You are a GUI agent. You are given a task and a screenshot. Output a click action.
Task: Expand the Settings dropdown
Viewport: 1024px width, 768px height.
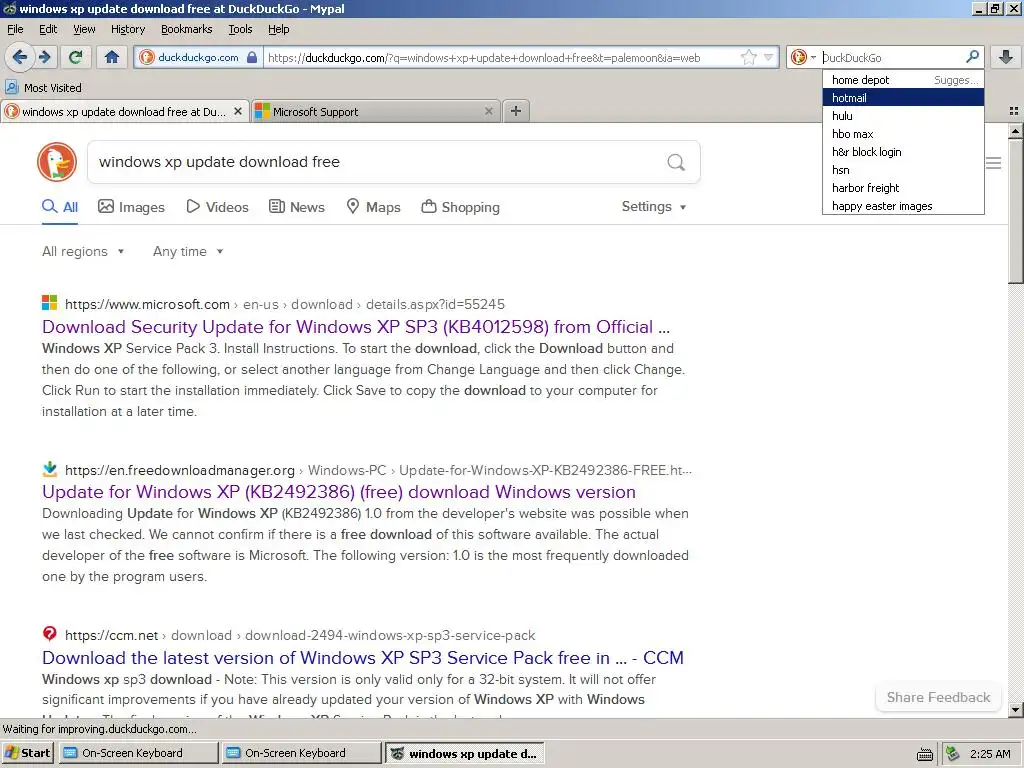point(654,206)
